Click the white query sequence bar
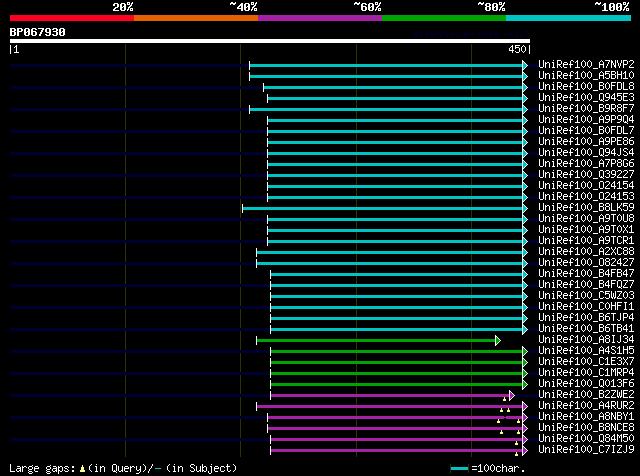The height and width of the screenshot is (476, 640). tap(270, 41)
